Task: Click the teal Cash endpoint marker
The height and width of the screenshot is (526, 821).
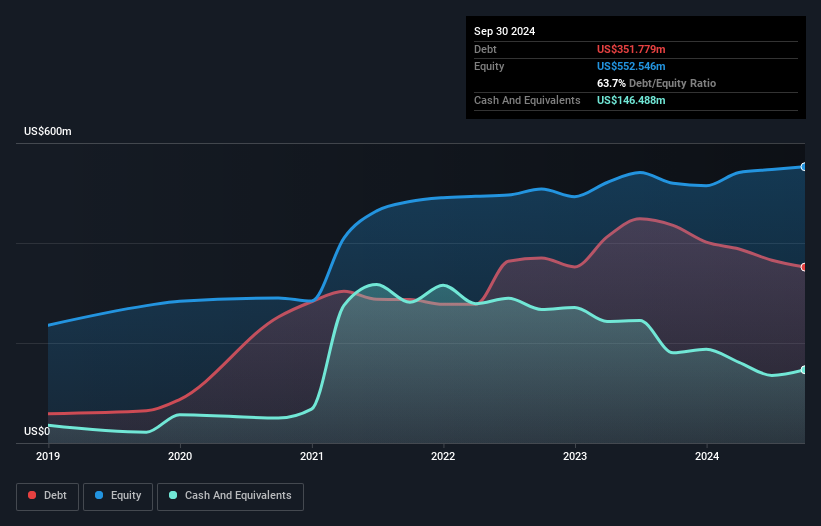Action: point(804,370)
